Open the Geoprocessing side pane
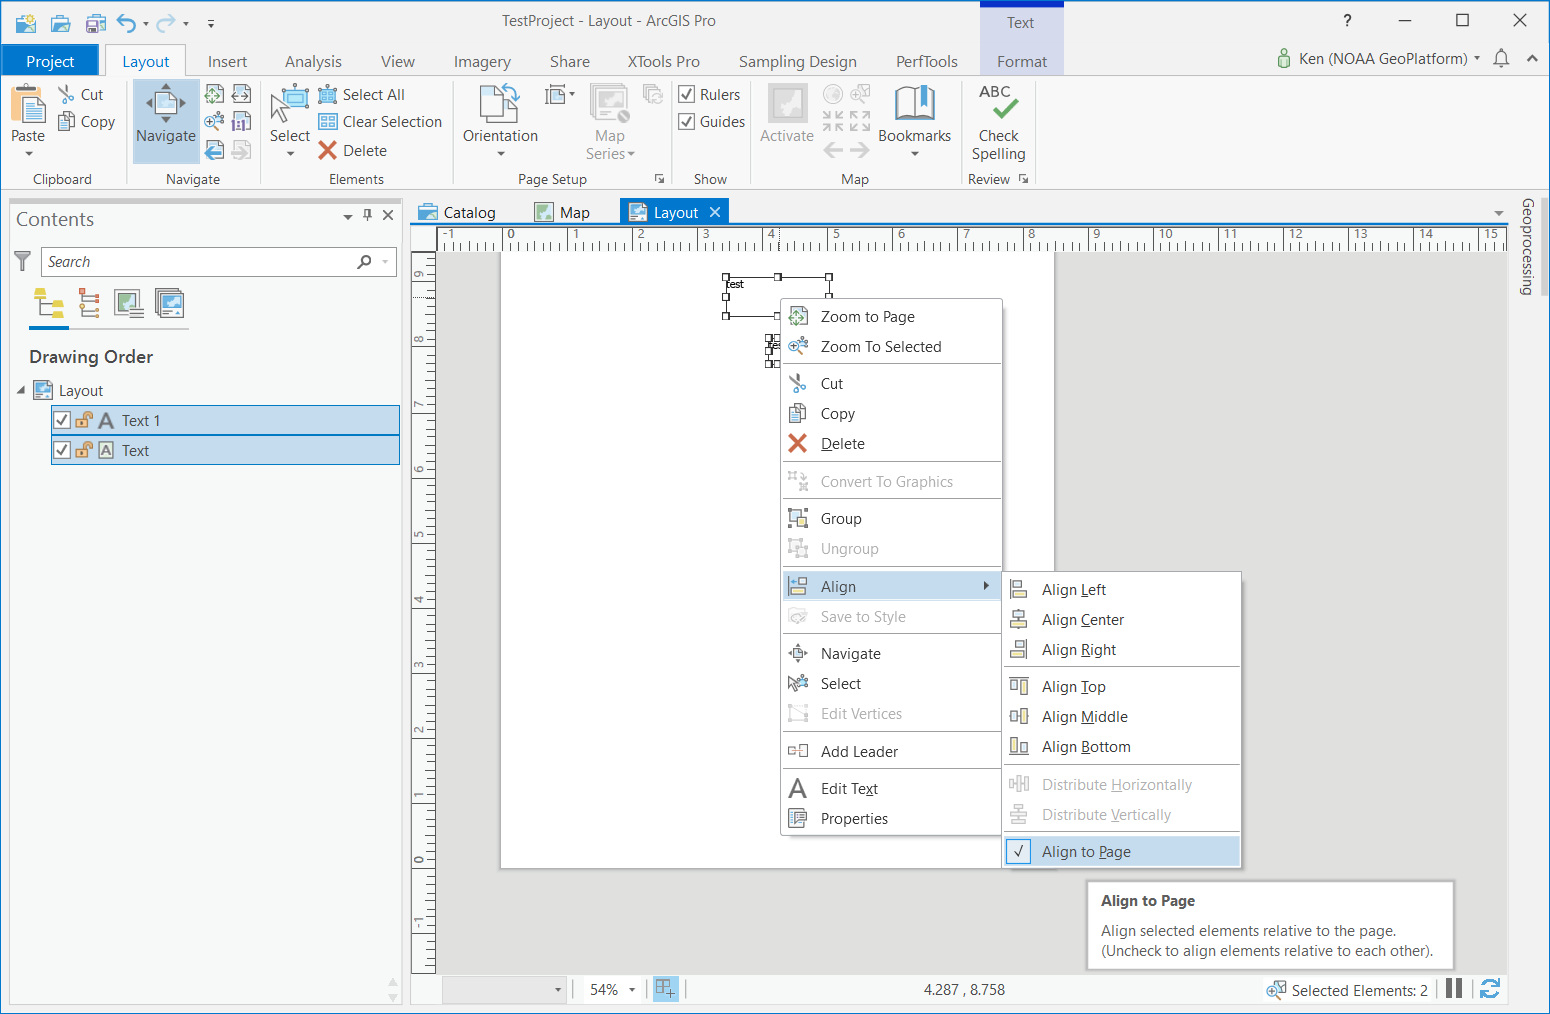Viewport: 1550px width, 1014px height. pyautogui.click(x=1528, y=246)
